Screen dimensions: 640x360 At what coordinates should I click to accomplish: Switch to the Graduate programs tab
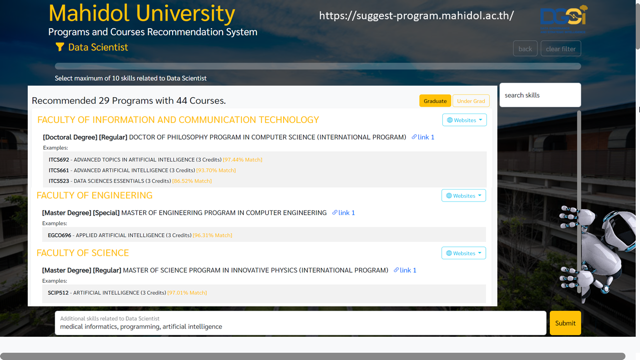point(435,101)
